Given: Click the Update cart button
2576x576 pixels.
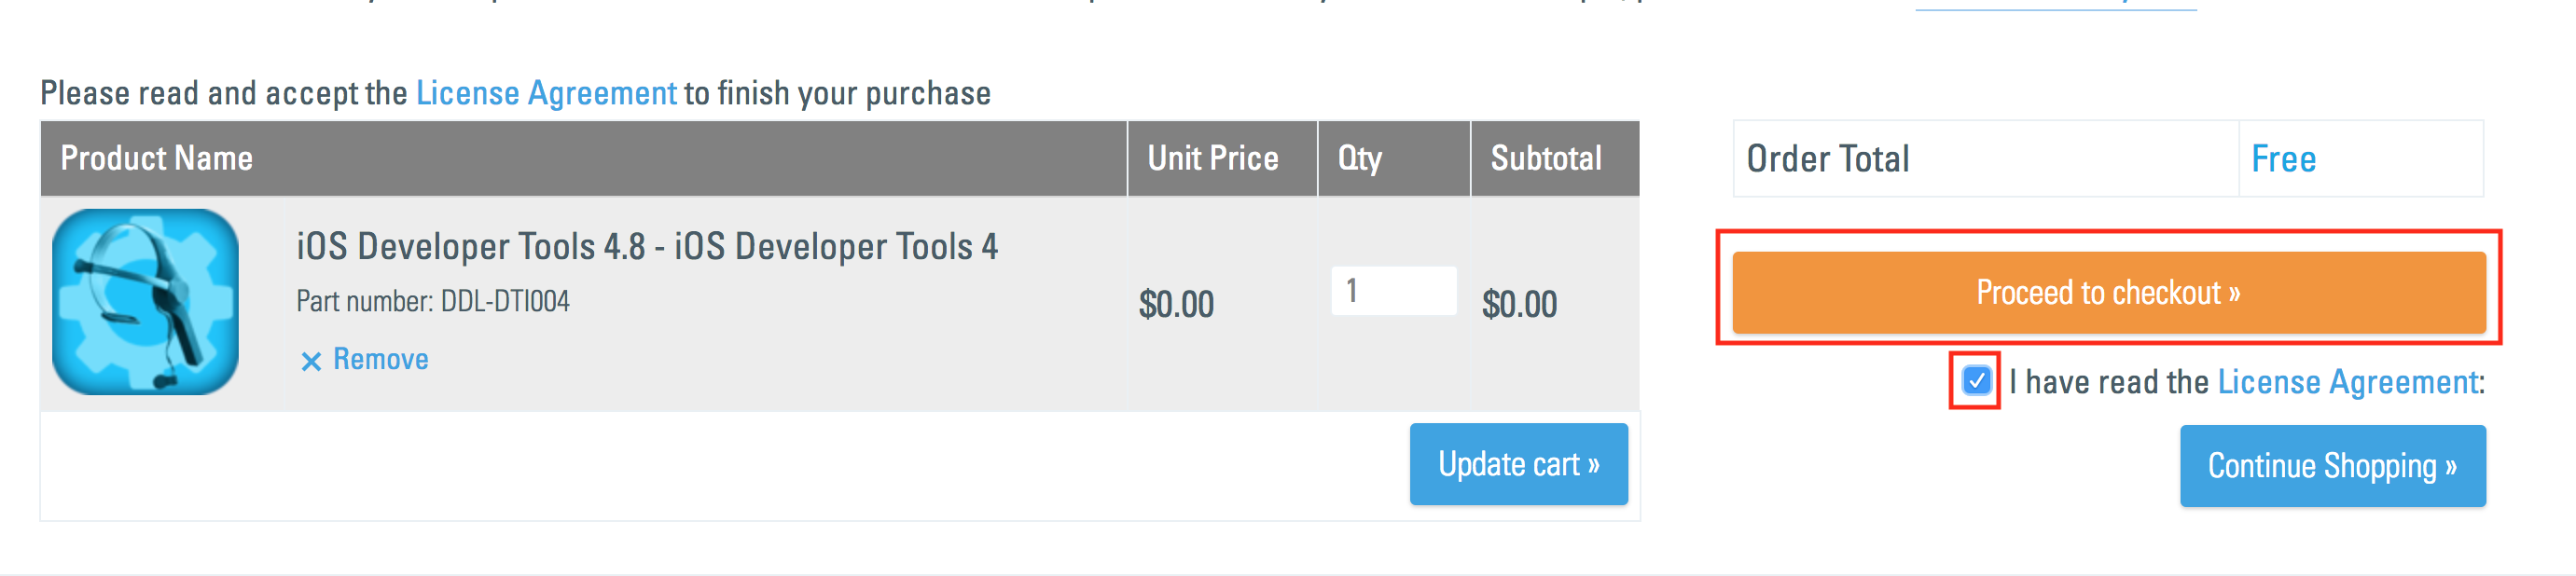Looking at the screenshot, I should pos(1518,464).
